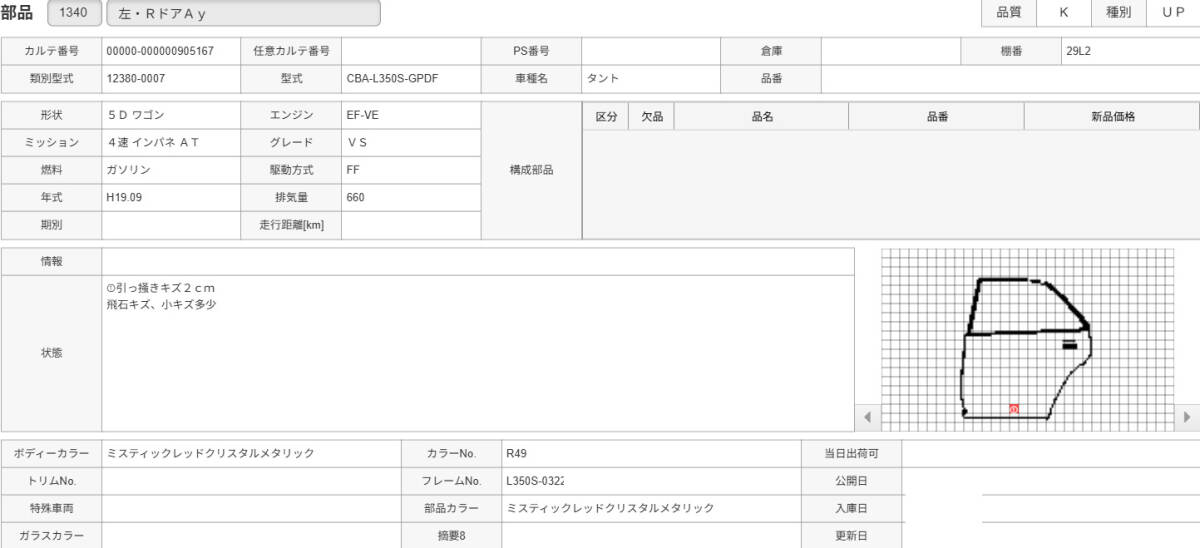The image size is (1200, 548).
Task: Click the part name field 左・RドアAy
Action: tap(243, 14)
